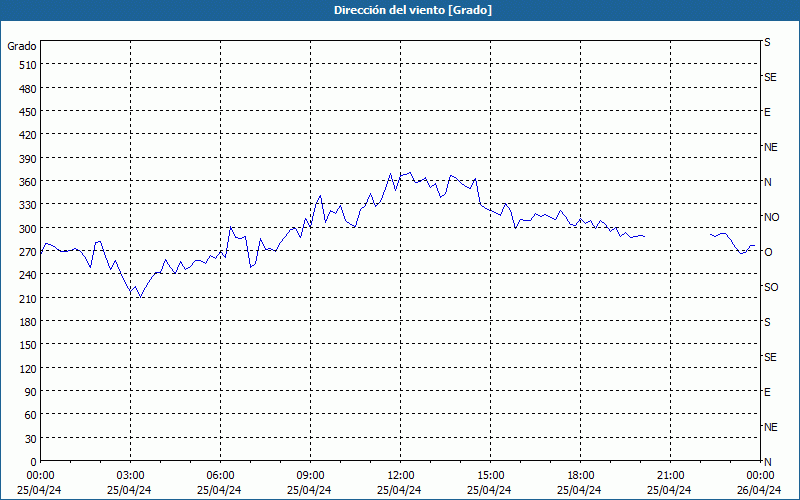800x500 pixels.
Task: Pick the 180 degree axis value
Action: 28,322
